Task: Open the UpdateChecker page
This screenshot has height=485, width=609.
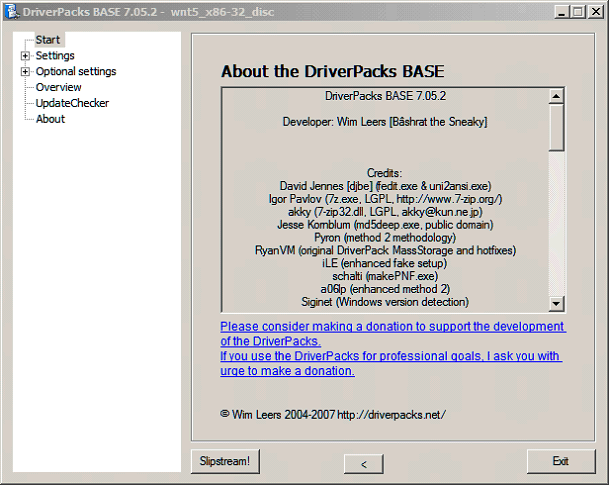Action: 72,103
